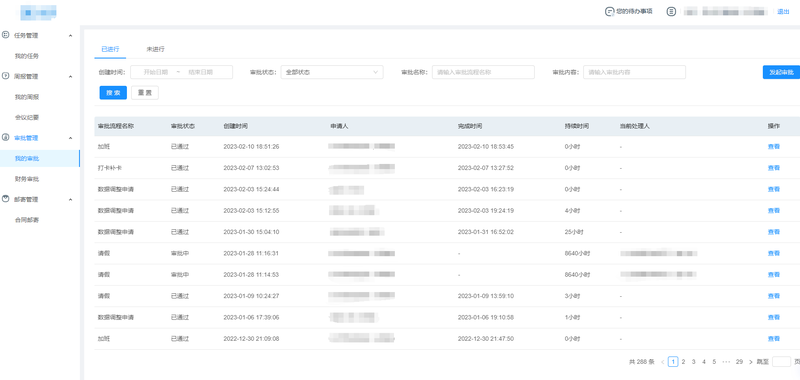Click the pagination ellipsis to skip pages
The width and height of the screenshot is (800, 380).
tap(727, 362)
